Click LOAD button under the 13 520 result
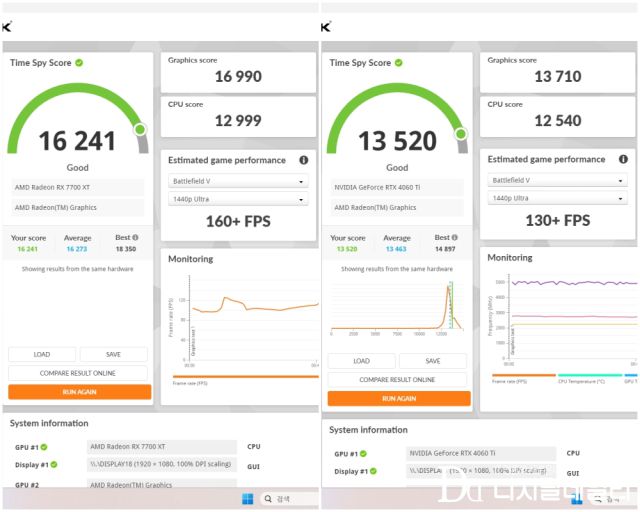640x512 pixels. click(361, 361)
